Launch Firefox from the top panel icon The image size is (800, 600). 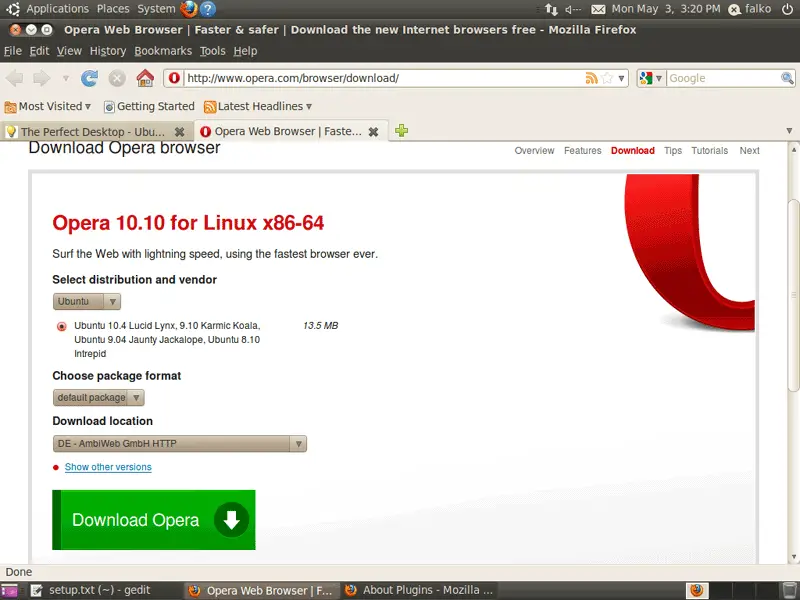click(189, 9)
